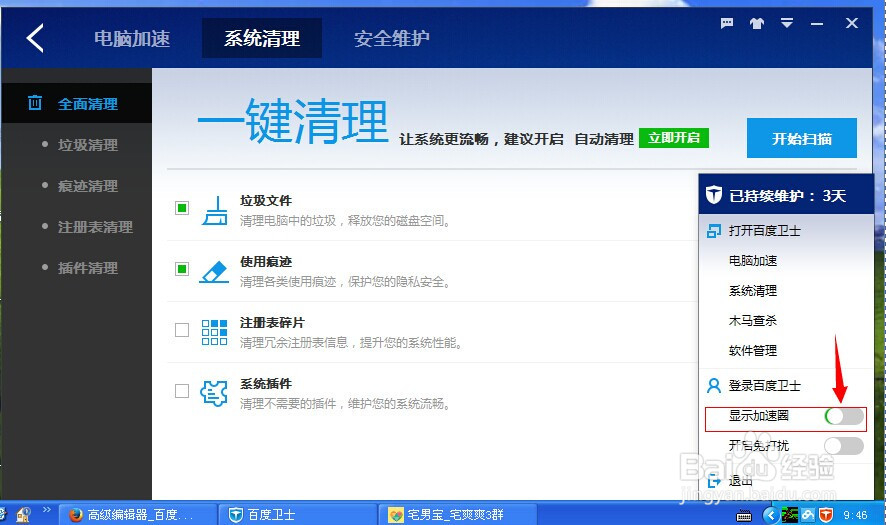Screen dimensions: 886x525
Task: Click the 垃圾文件 title text
Action: [x=266, y=201]
